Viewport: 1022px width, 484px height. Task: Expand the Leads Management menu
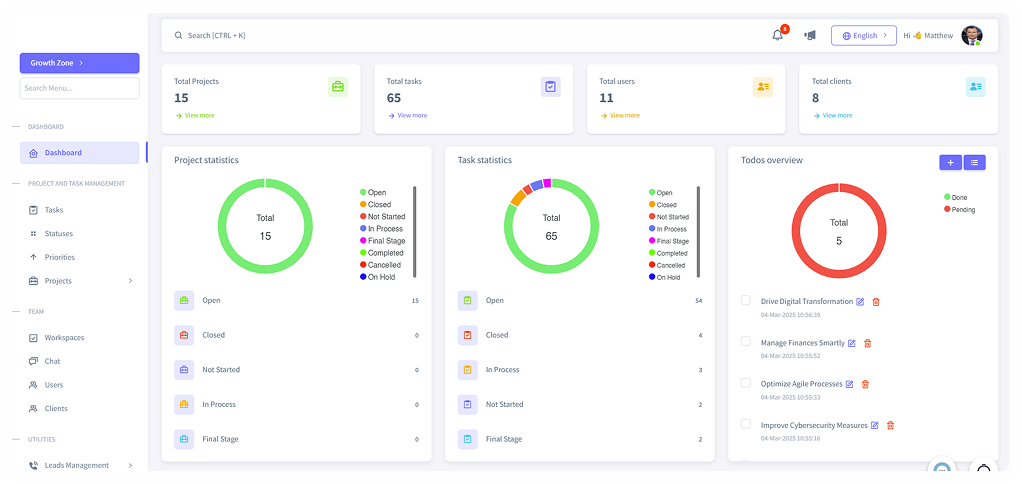tap(130, 465)
